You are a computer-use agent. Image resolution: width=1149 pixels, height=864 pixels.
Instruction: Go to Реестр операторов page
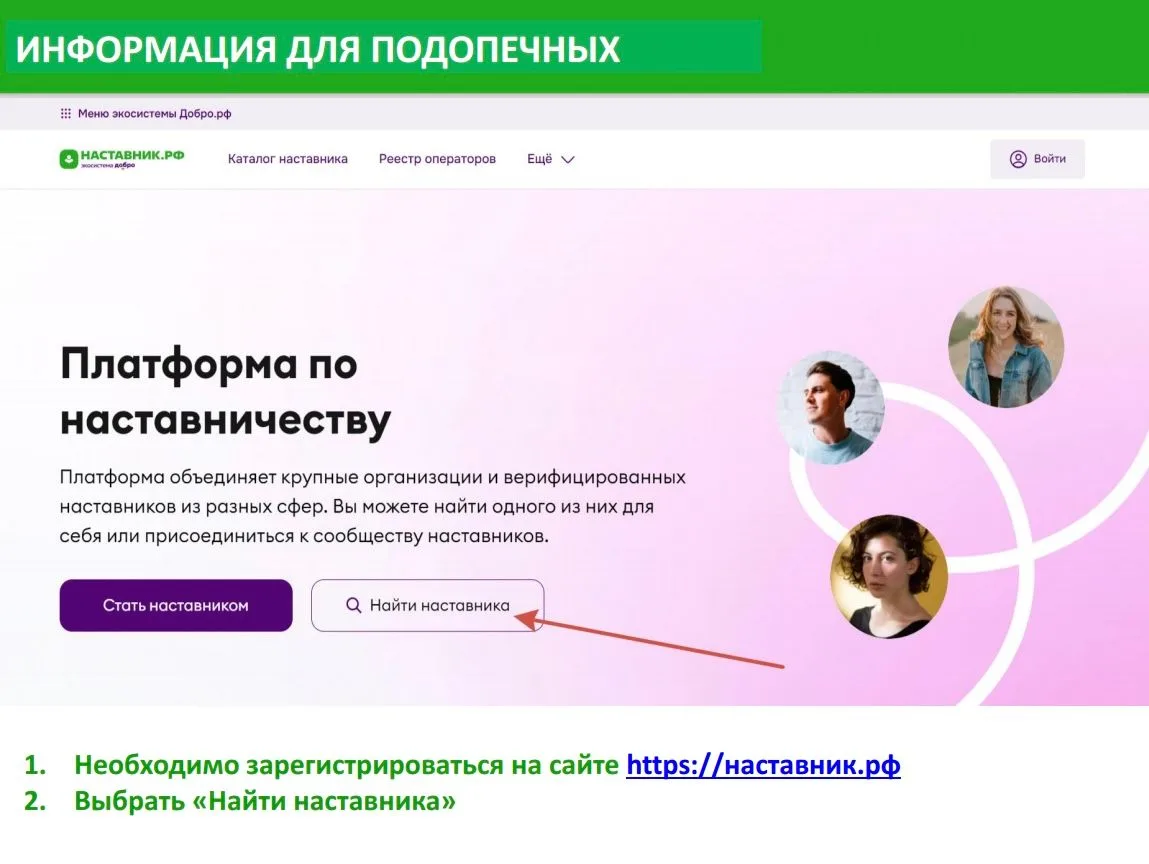tap(437, 159)
